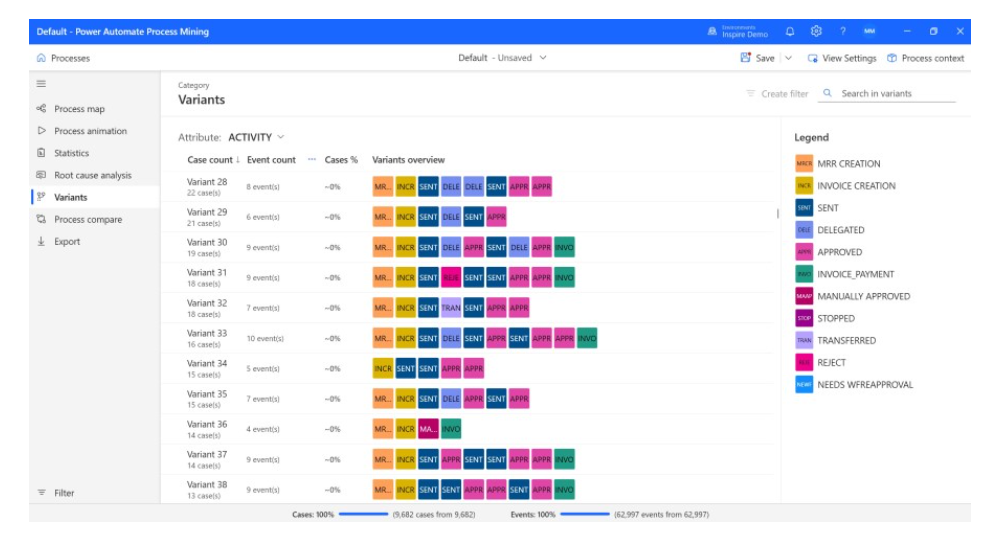Viewport: 988px width, 534px height.
Task: Click the Process context icon
Action: 892,58
